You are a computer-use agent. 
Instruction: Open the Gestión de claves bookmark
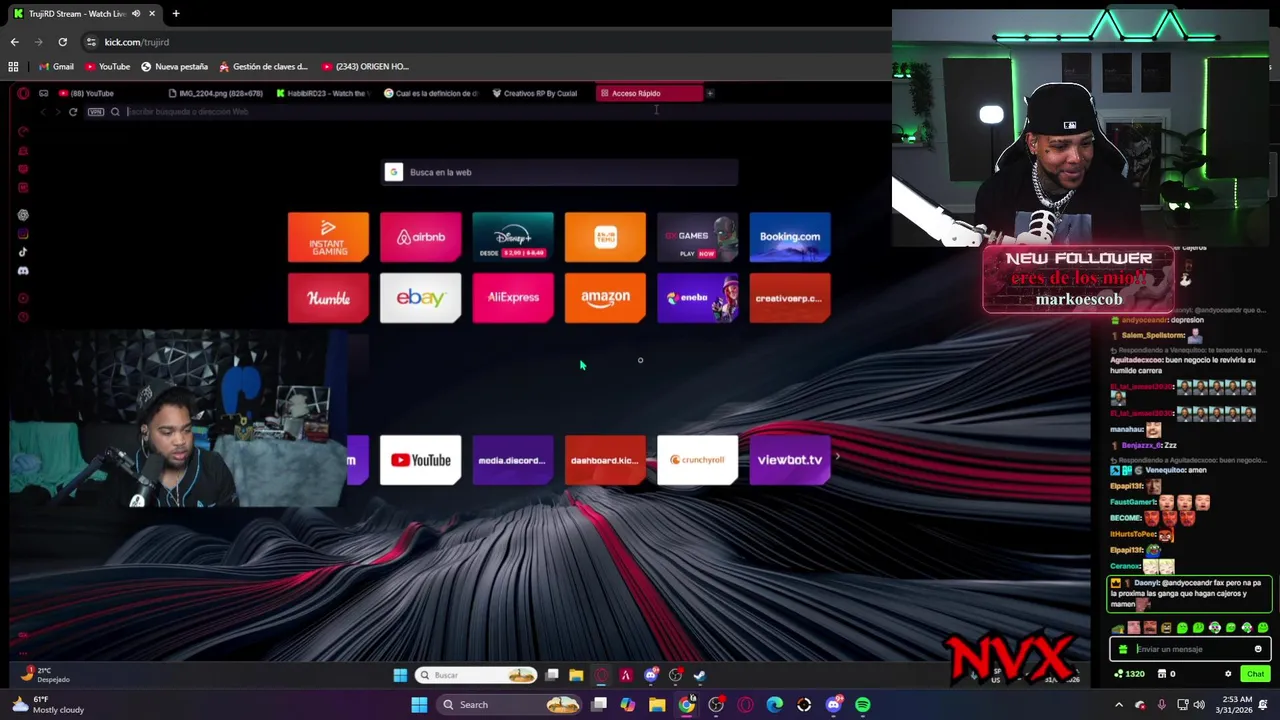[263, 67]
